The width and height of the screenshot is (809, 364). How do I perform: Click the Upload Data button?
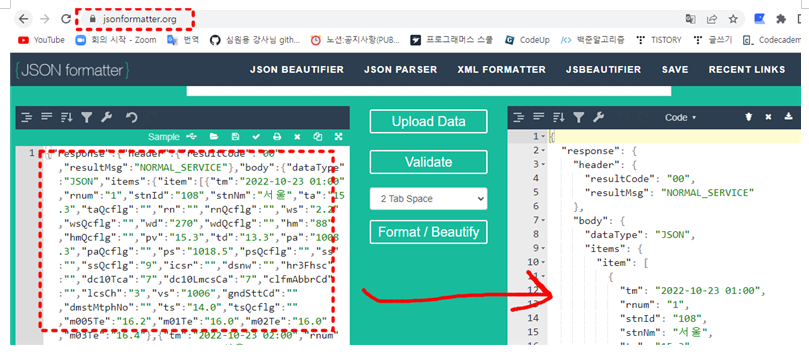[x=429, y=122]
